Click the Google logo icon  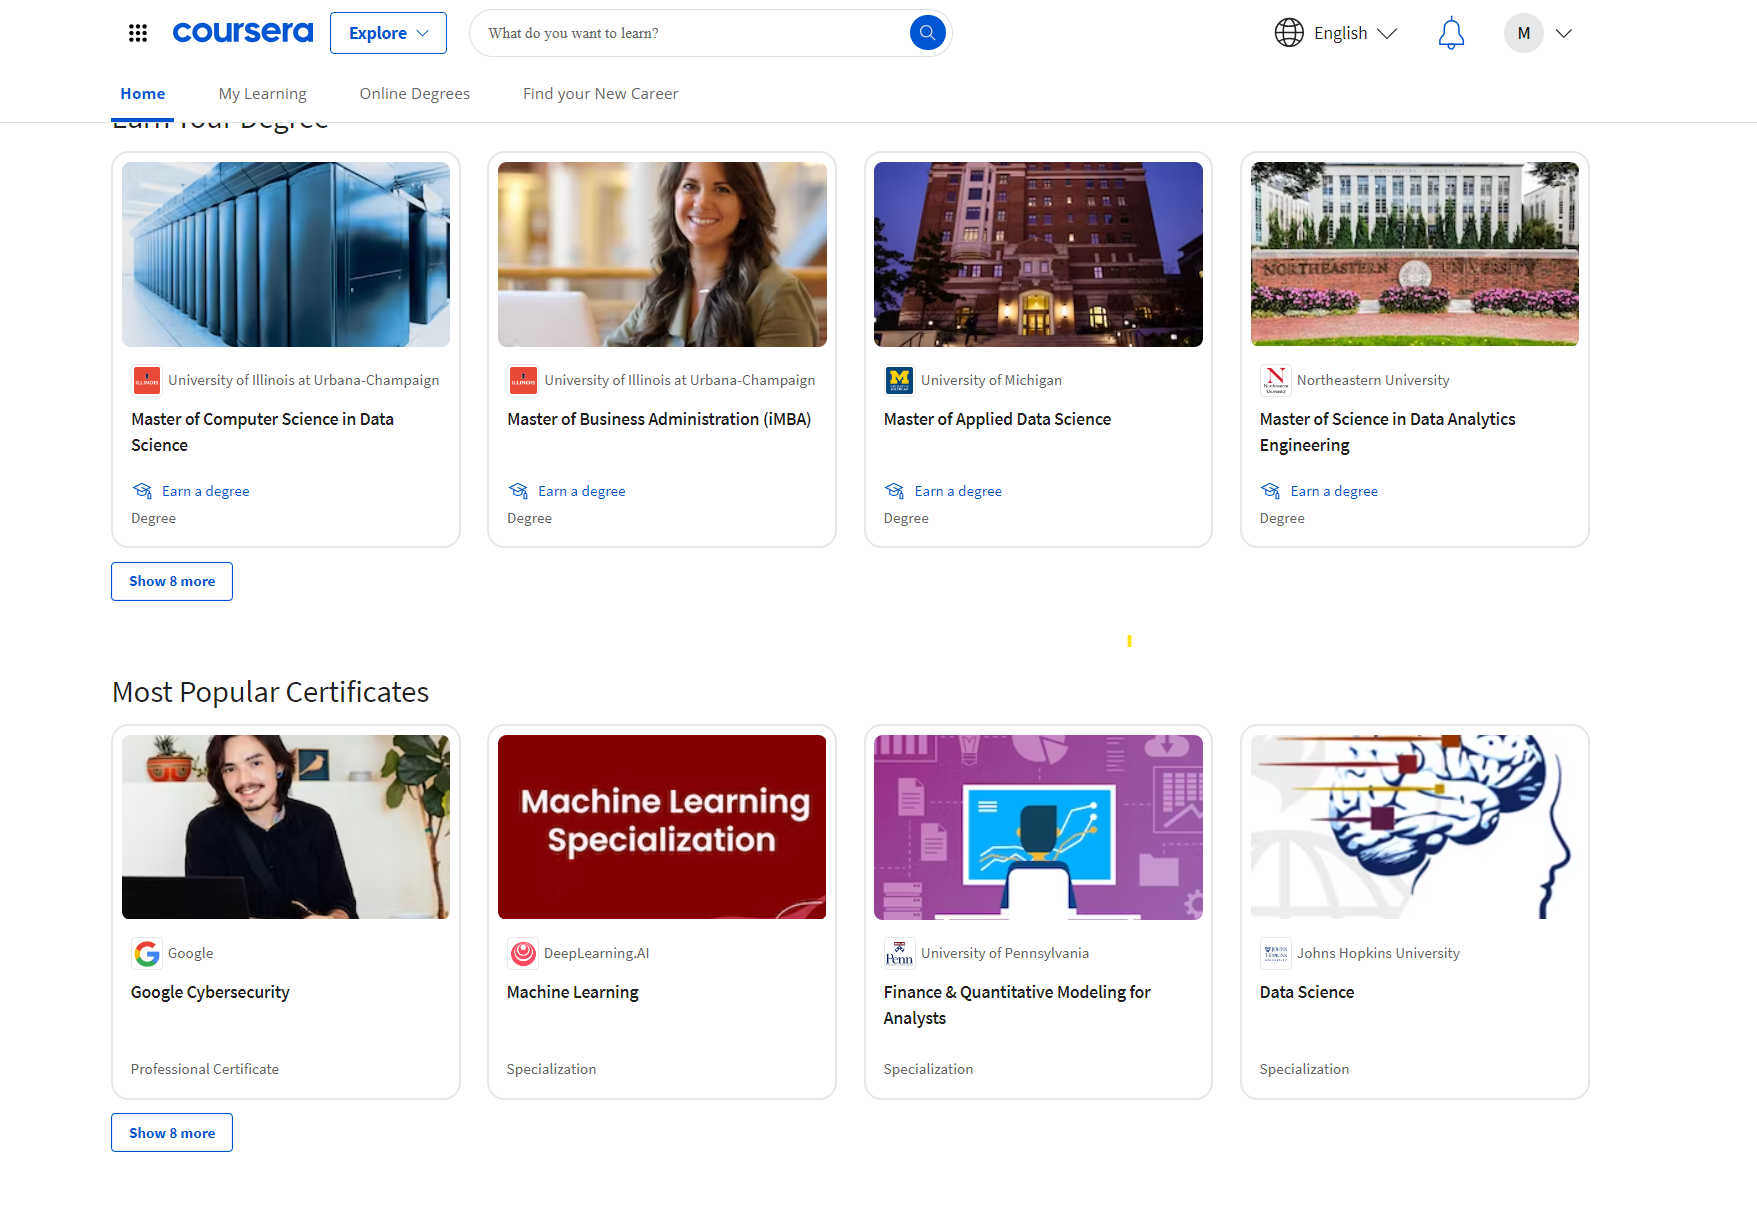[147, 953]
